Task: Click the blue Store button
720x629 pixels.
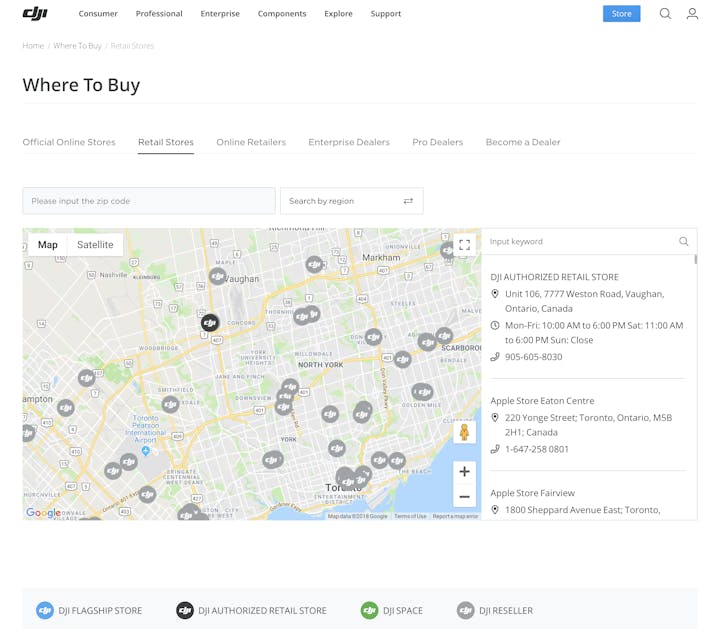Action: coord(621,14)
